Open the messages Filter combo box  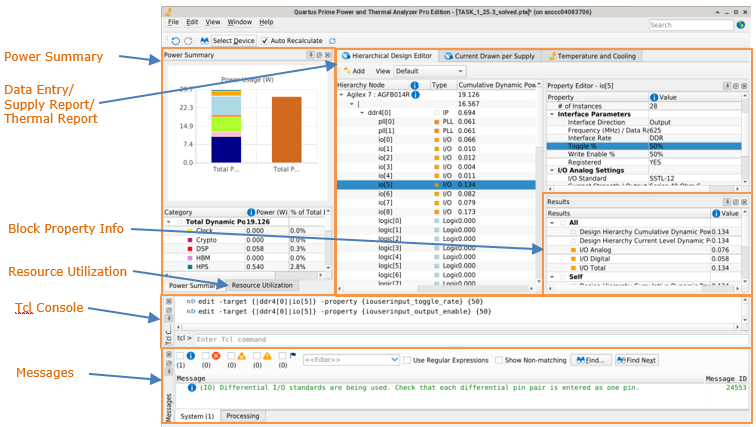click(350, 360)
